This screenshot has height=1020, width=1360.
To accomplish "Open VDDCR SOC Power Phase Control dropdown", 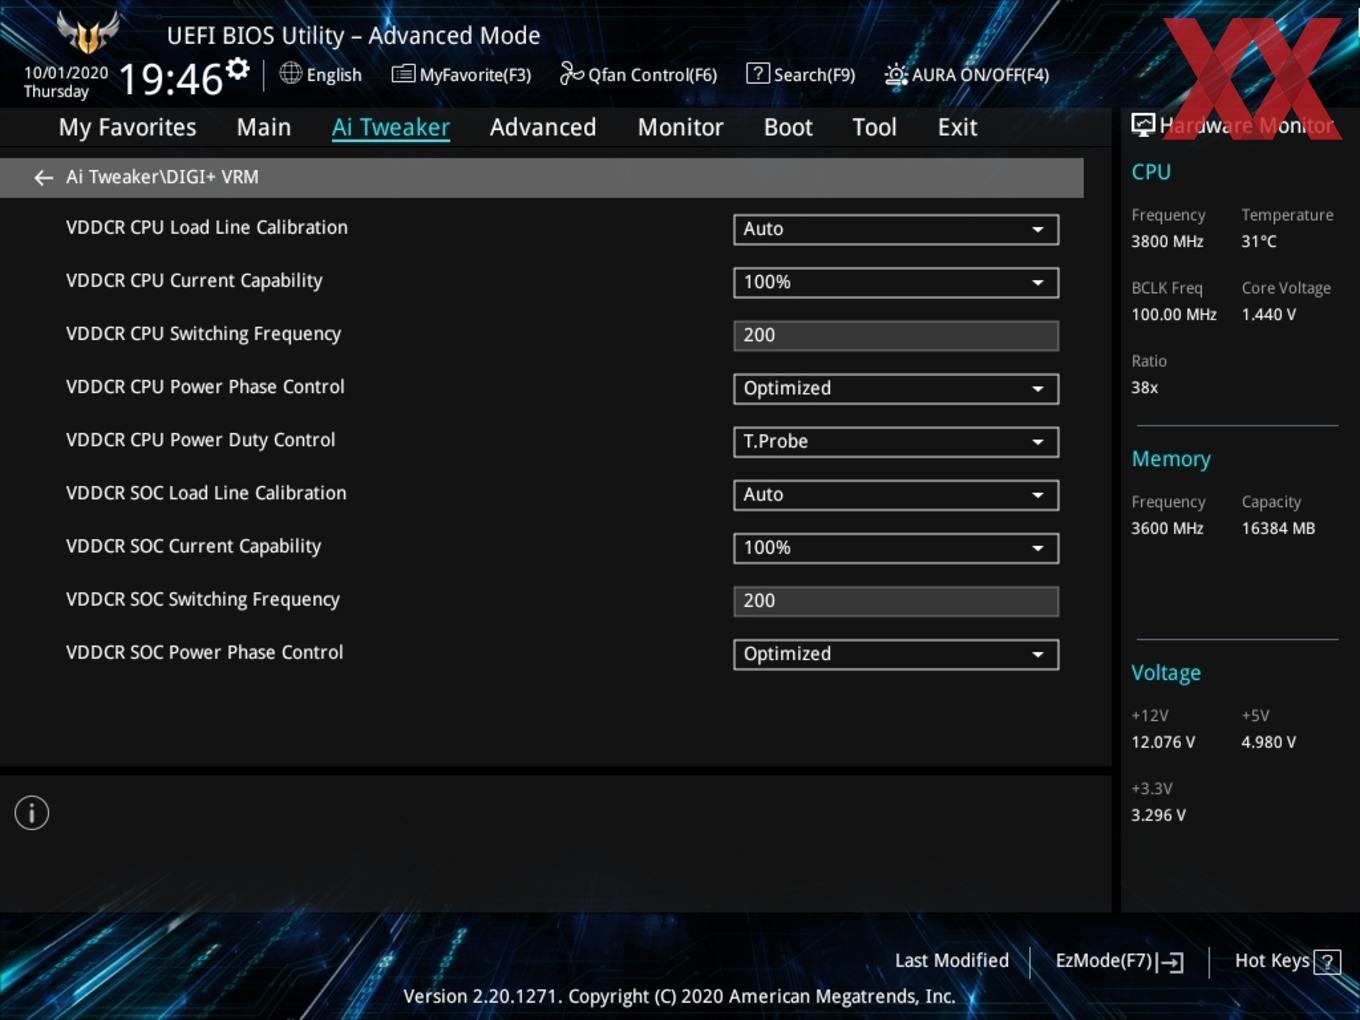I will tap(896, 654).
